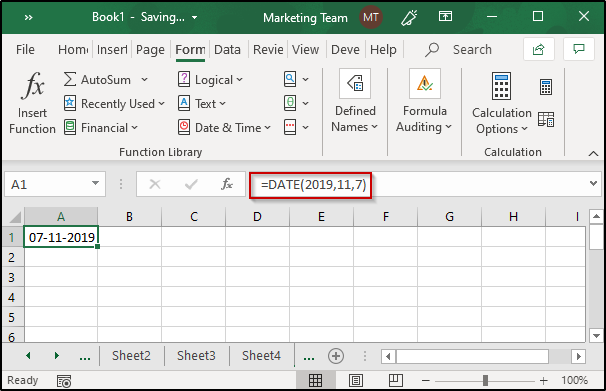The width and height of the screenshot is (606, 391).
Task: Open the Name Box dropdown arrow
Action: (95, 184)
